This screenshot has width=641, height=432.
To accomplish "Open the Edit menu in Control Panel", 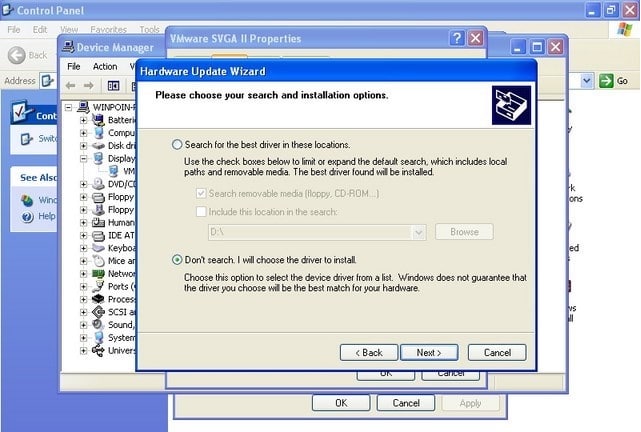I will pyautogui.click(x=40, y=29).
